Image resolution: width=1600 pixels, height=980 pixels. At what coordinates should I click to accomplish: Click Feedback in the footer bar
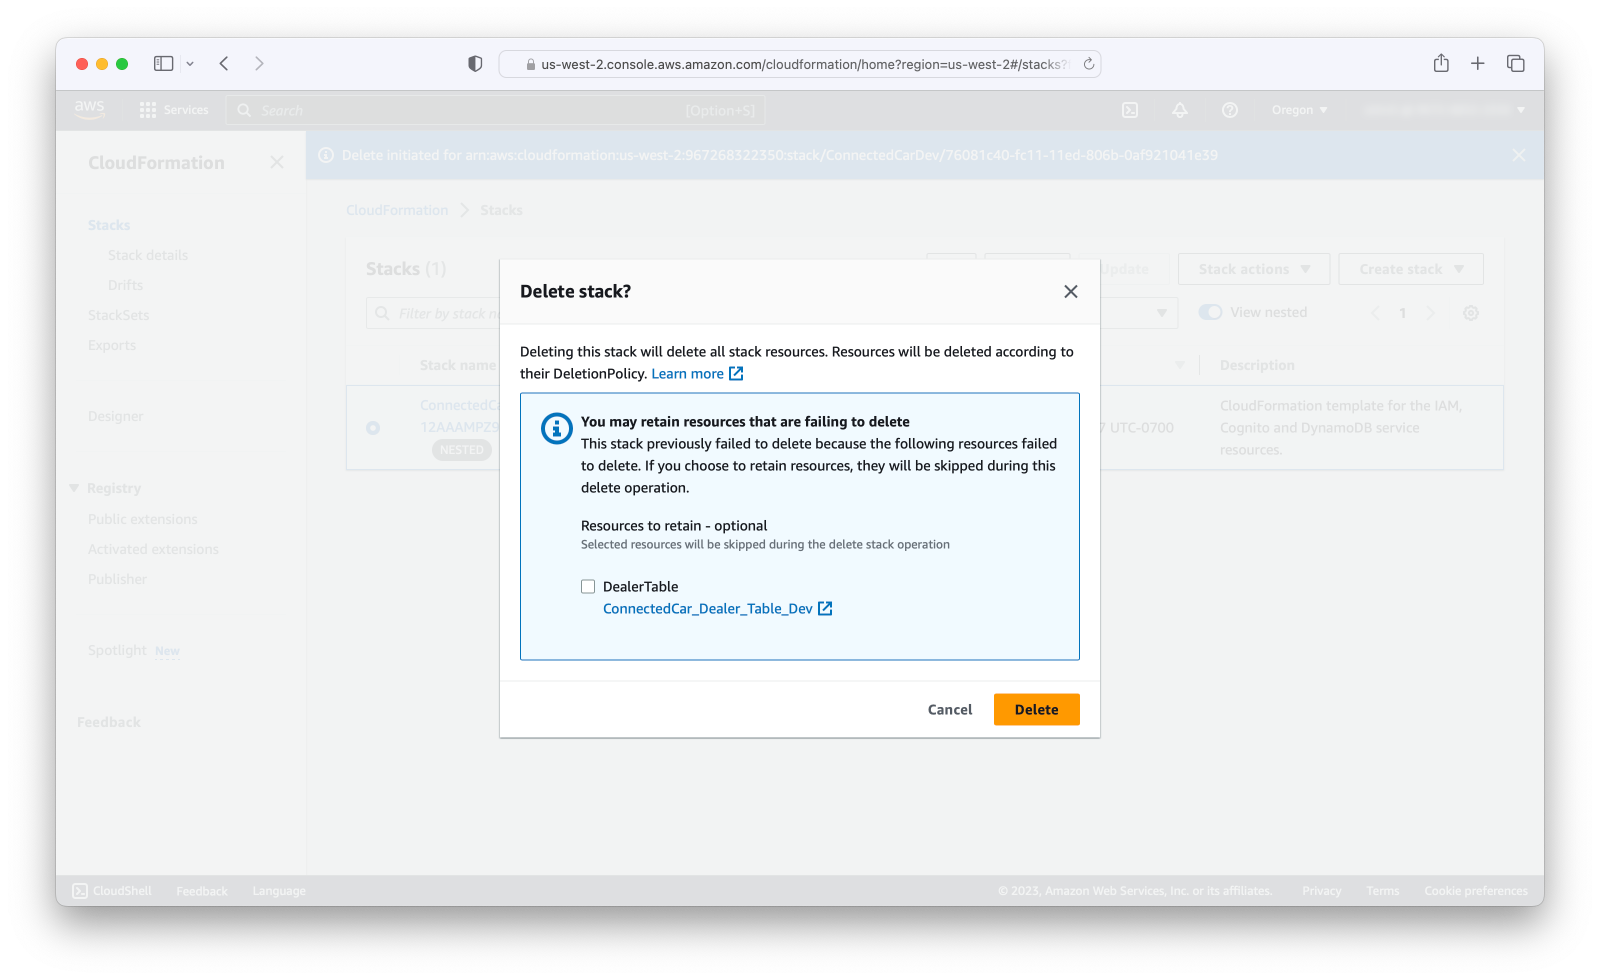point(202,891)
